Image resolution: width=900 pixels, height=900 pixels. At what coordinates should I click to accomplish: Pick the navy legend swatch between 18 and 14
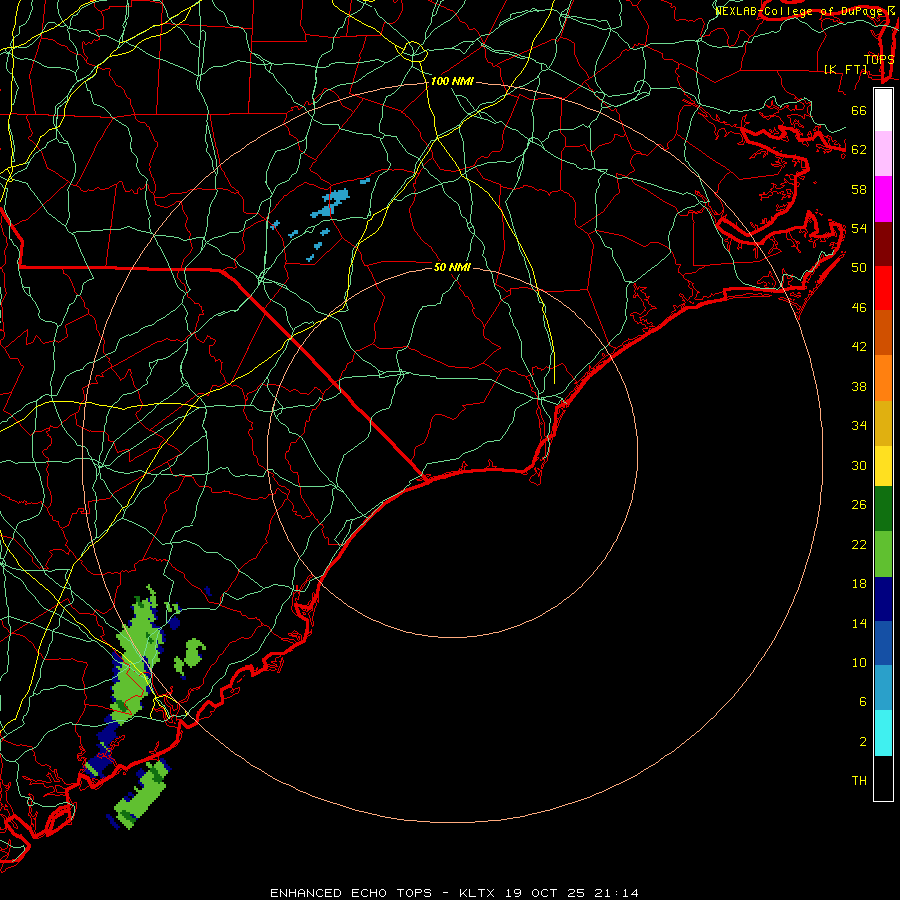(x=883, y=599)
